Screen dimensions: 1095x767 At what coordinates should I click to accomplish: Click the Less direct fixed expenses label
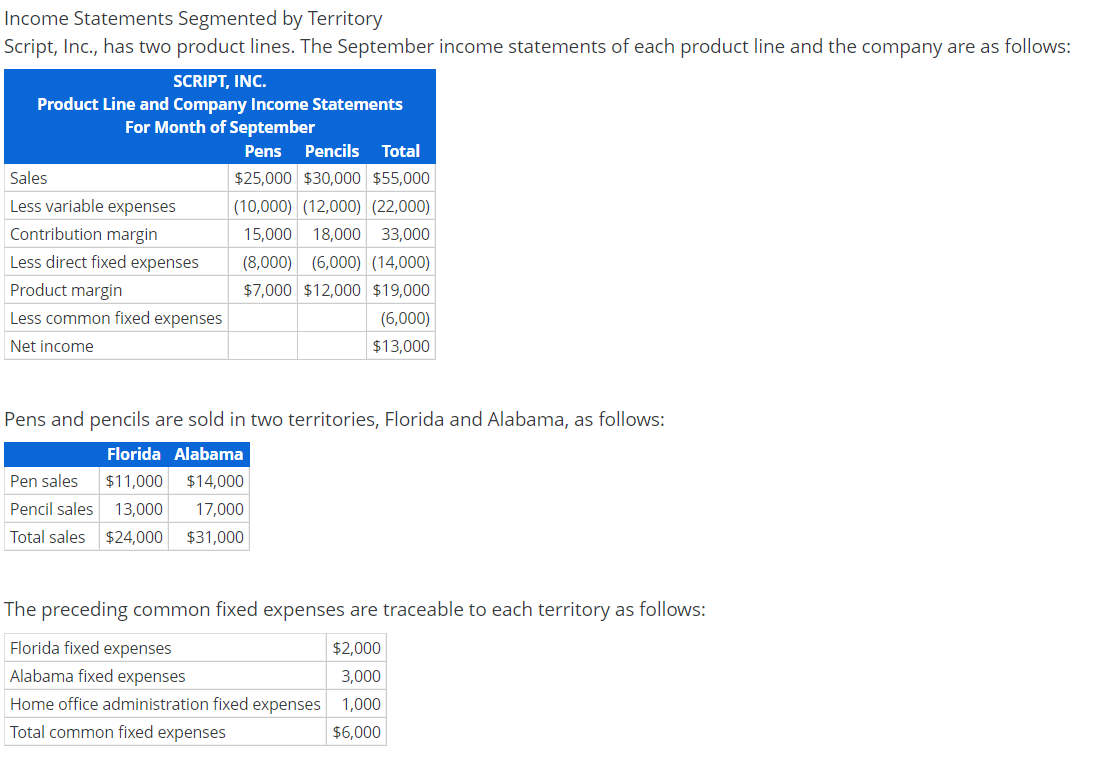103,262
